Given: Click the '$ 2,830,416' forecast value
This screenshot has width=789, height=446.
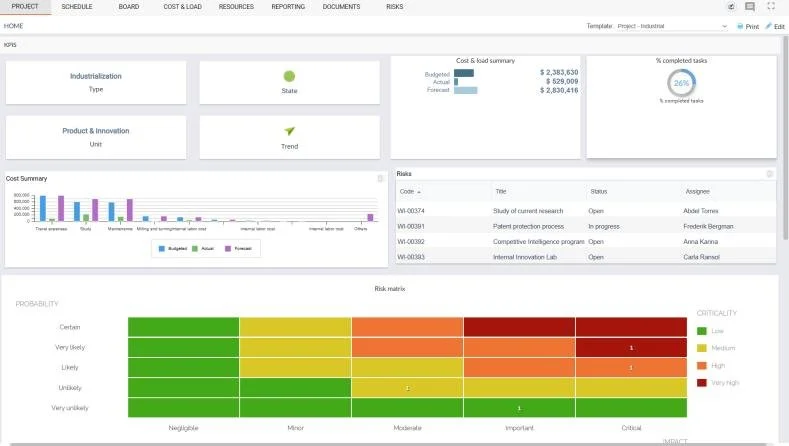Looking at the screenshot, I should pyautogui.click(x=559, y=90).
